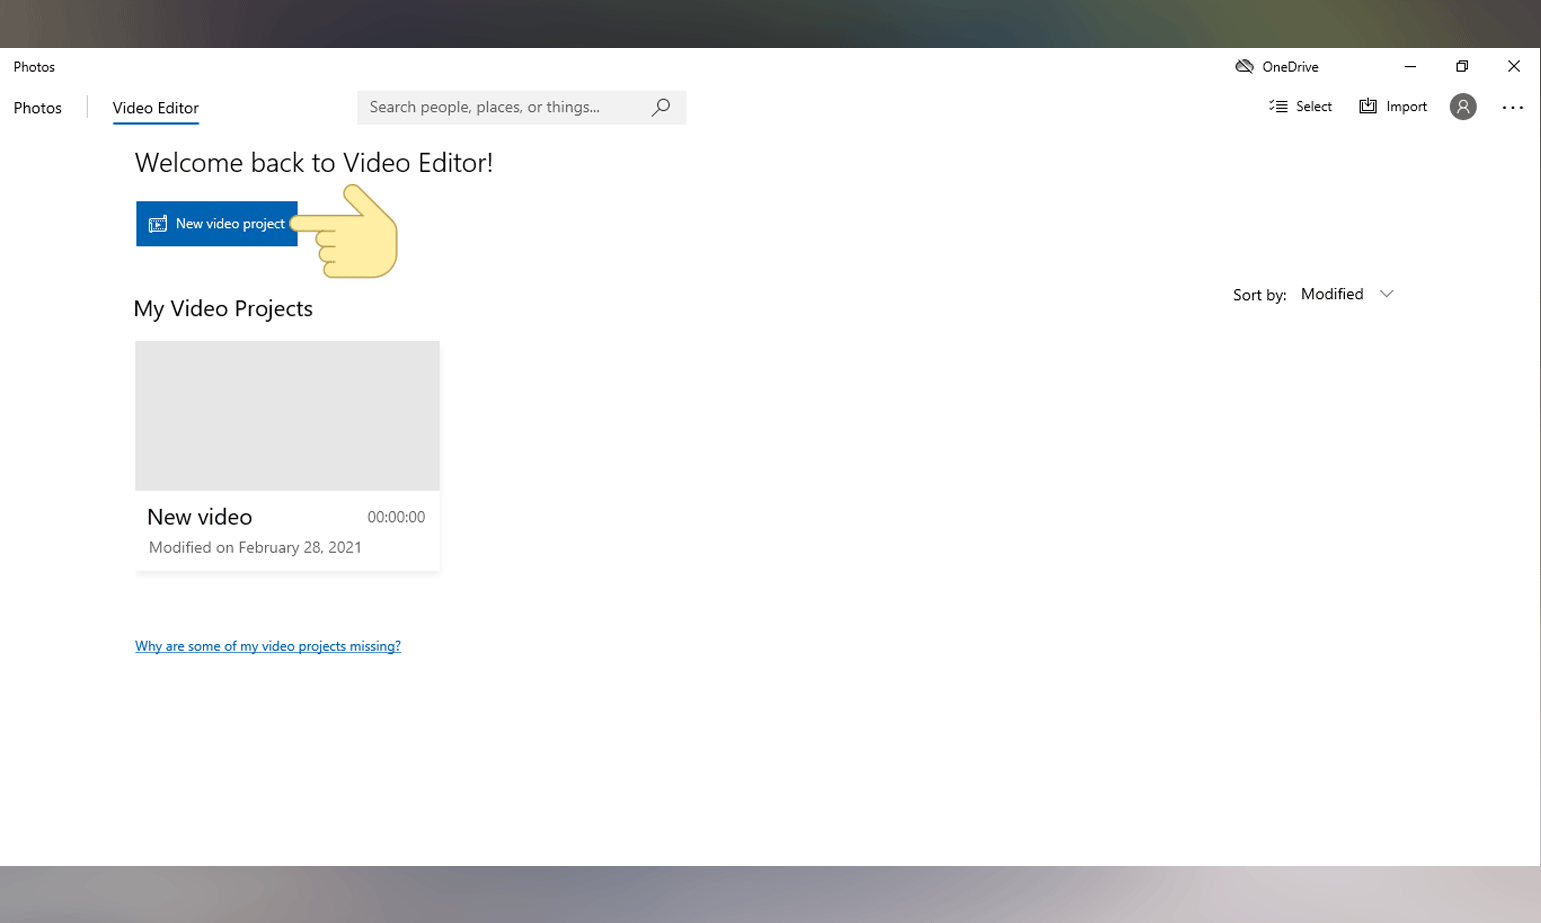Screen dimensions: 1541x923
Task: Click the Import toolbar button
Action: click(x=1393, y=107)
